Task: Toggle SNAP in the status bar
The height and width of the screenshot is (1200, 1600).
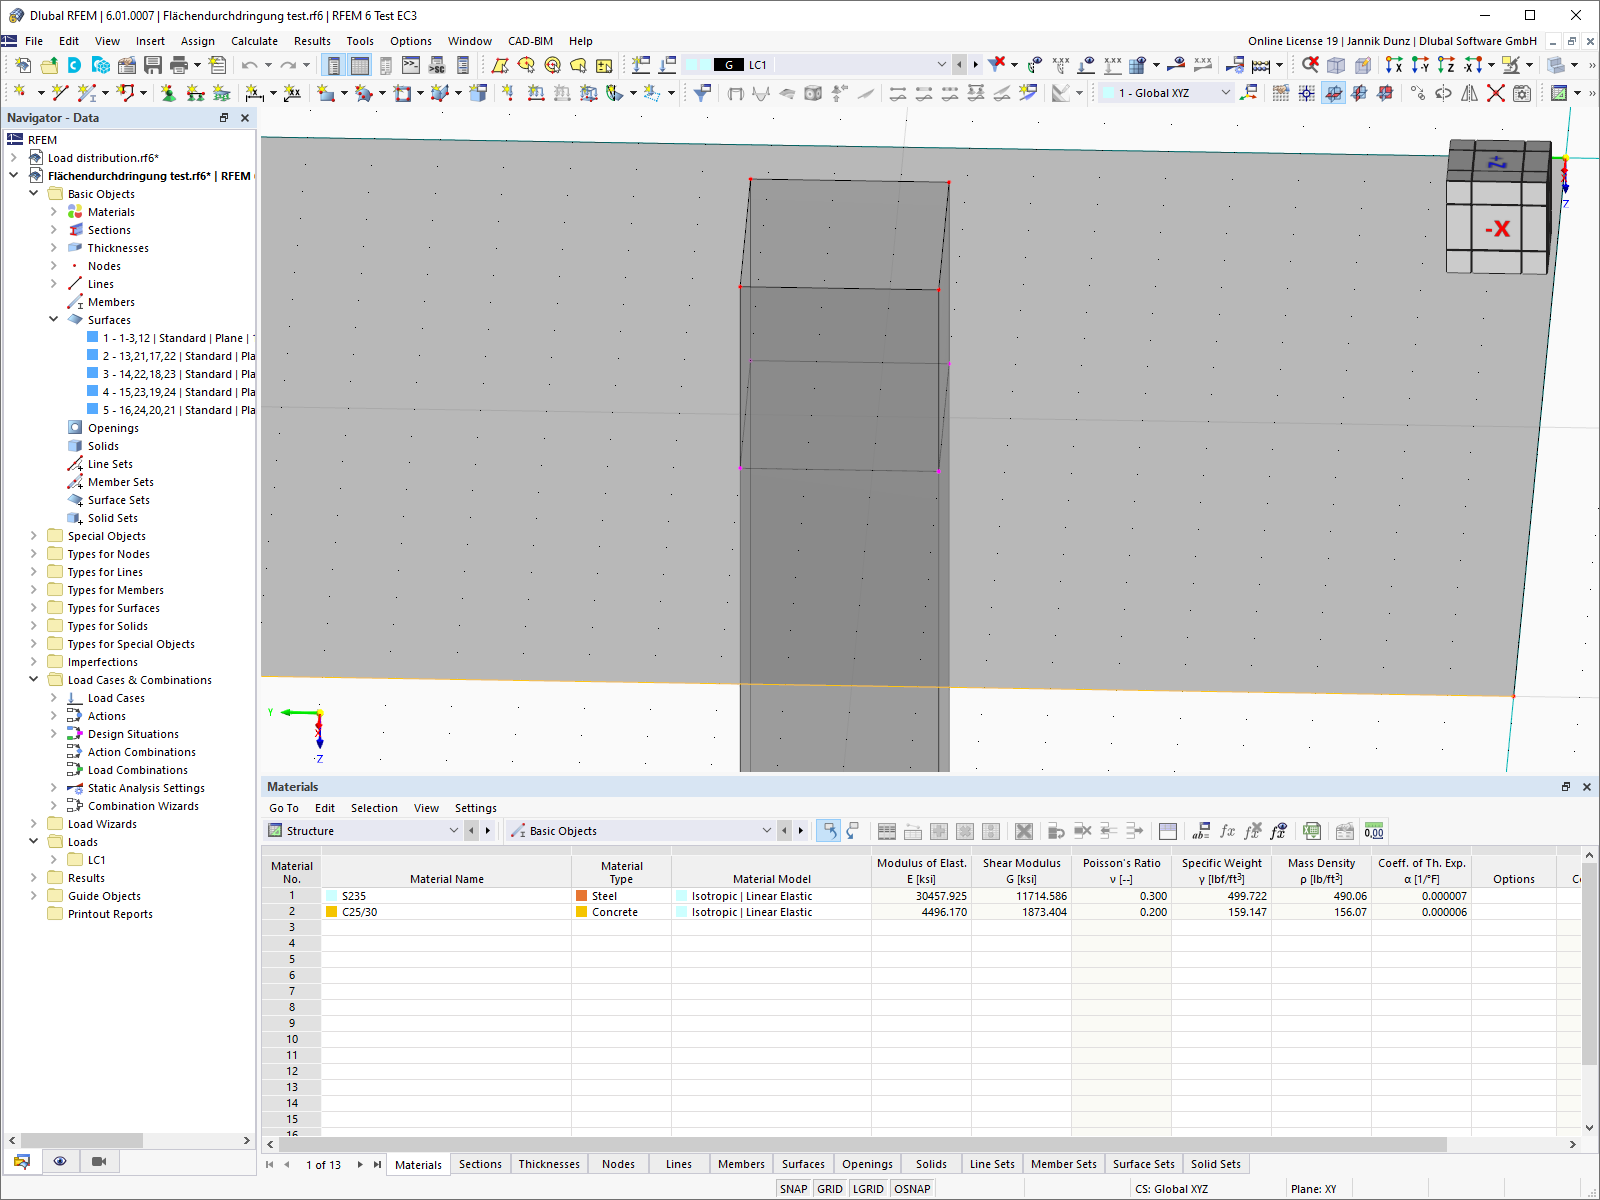Action: [x=793, y=1189]
